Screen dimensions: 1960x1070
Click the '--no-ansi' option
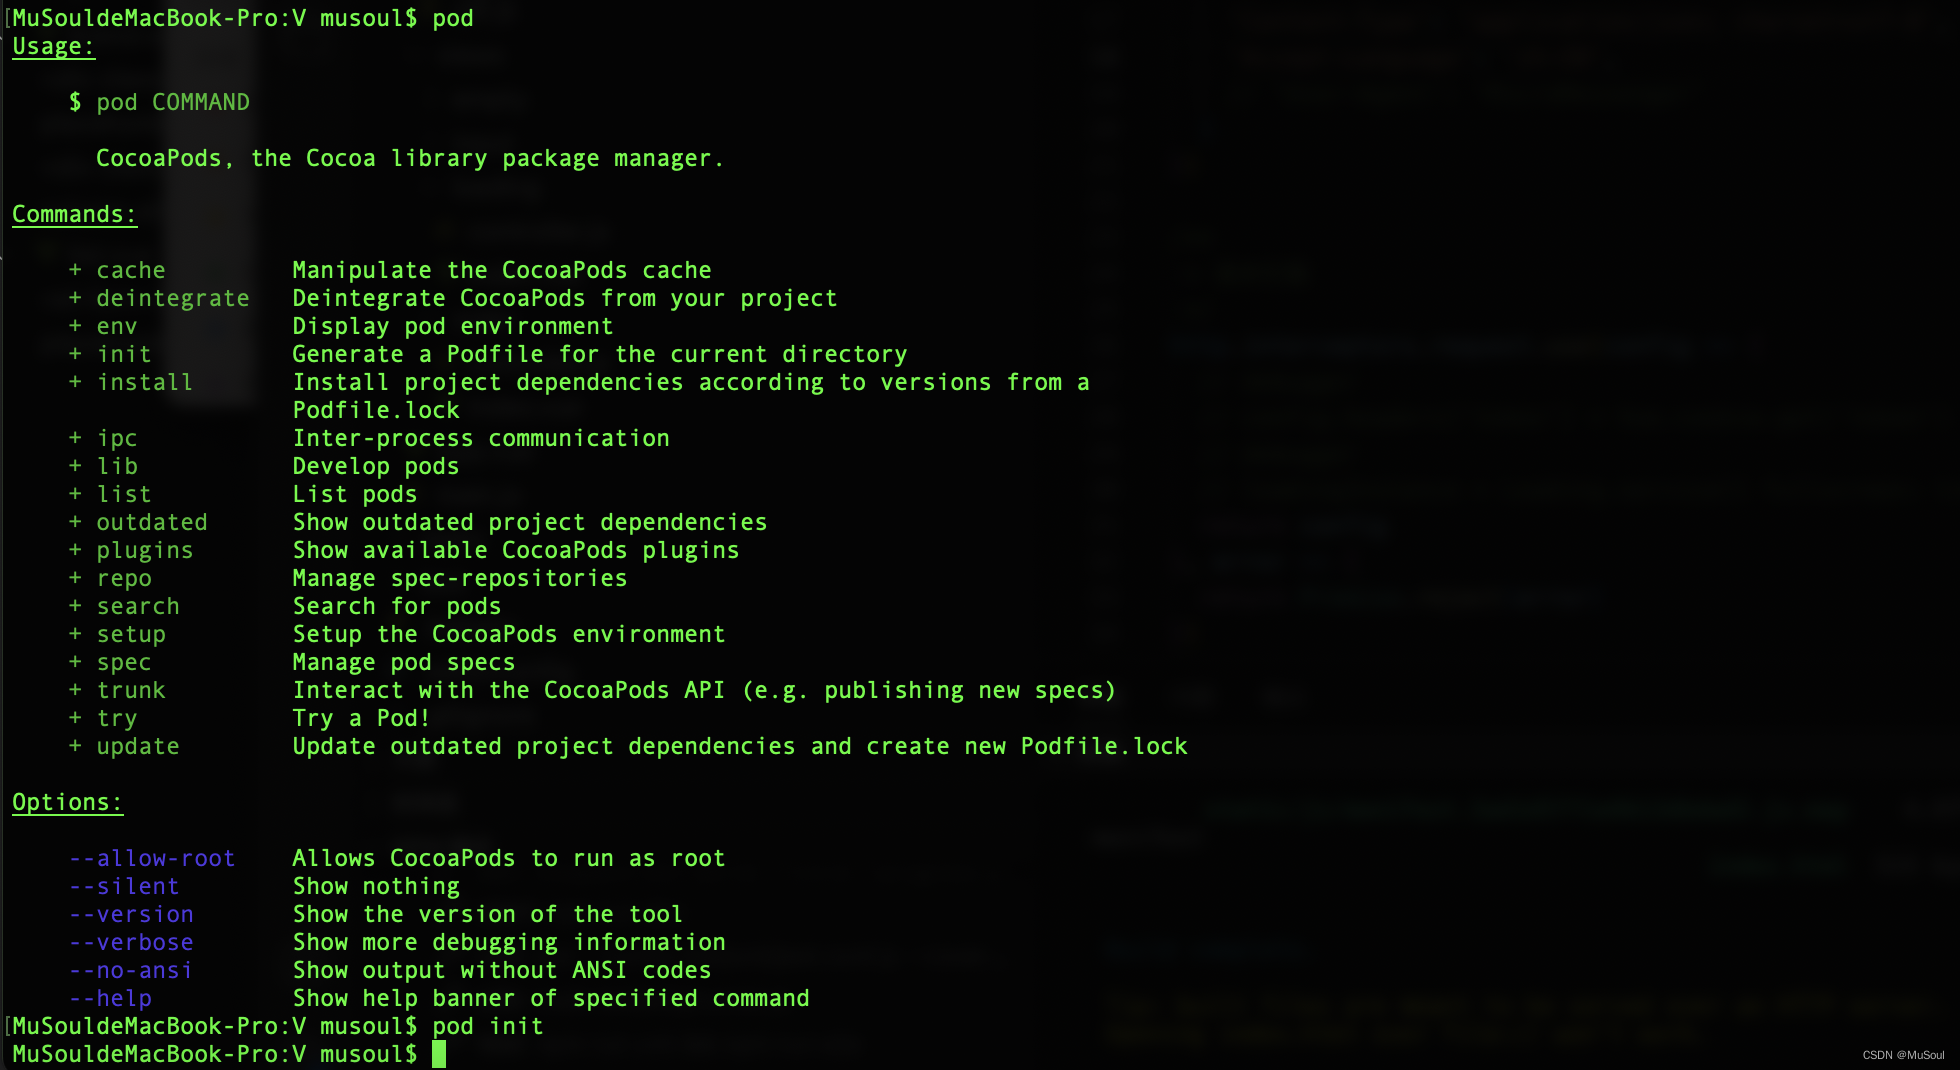click(x=131, y=970)
